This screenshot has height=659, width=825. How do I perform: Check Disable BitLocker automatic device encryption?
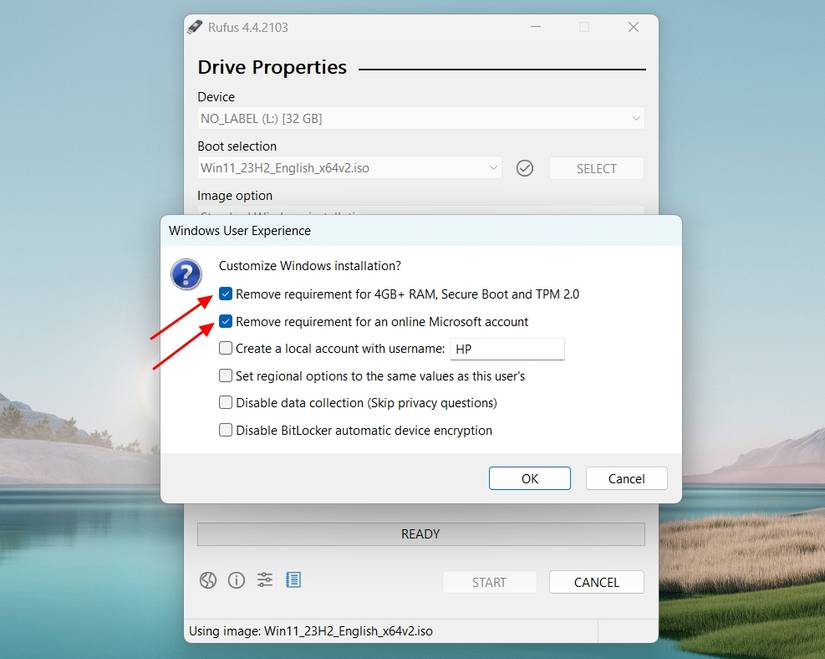[x=226, y=430]
